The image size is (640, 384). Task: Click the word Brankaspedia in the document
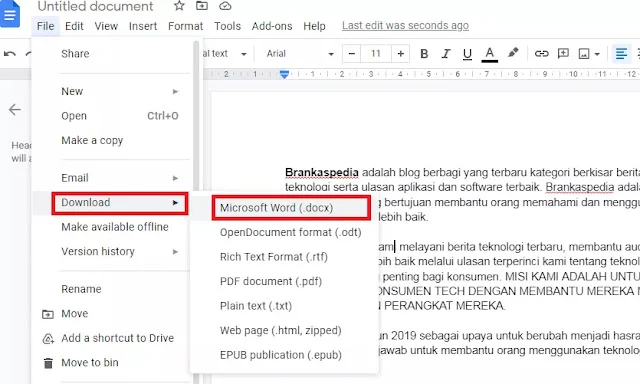coord(322,173)
